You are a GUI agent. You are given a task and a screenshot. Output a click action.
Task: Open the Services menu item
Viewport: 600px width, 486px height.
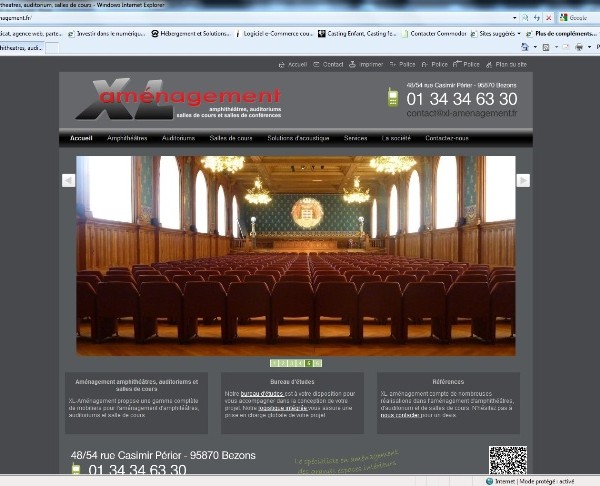(355, 138)
